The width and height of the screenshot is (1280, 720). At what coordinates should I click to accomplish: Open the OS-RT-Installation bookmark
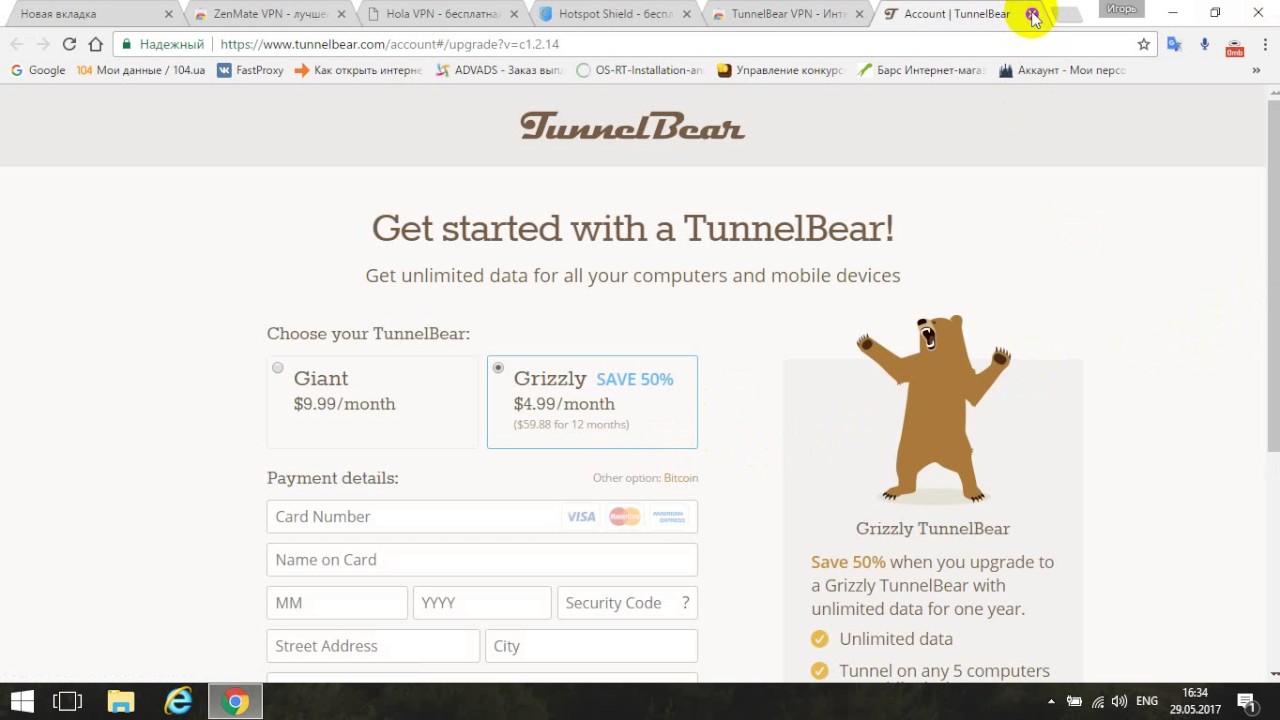click(x=640, y=70)
